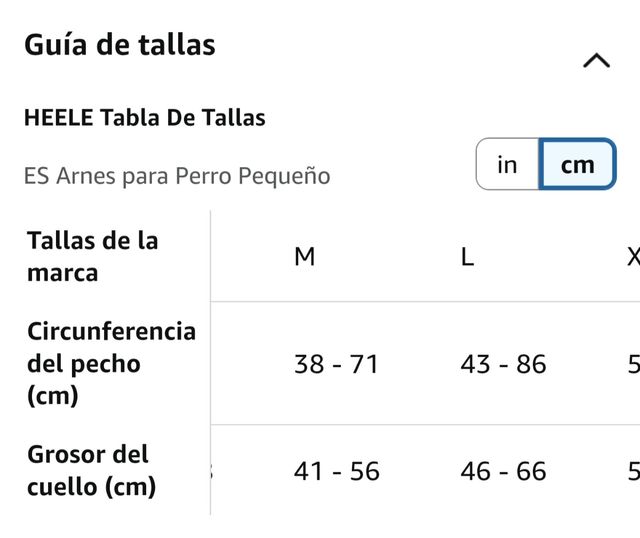Click the vertical divider beside the row headers
Screen dimensions: 640x538
210,362
